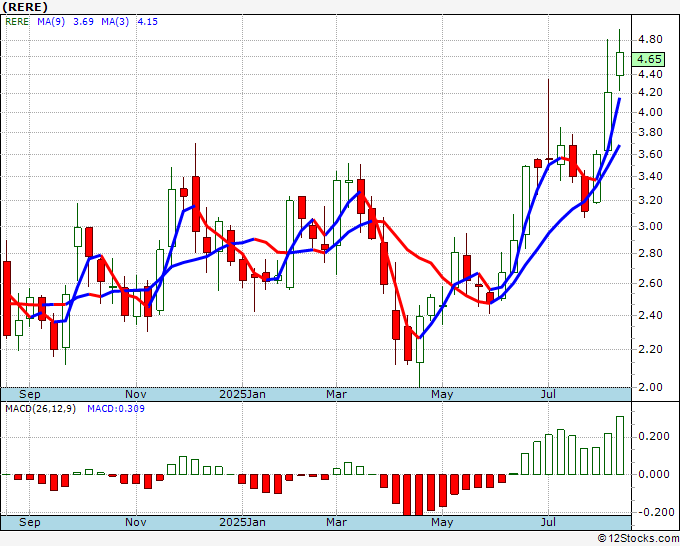Select the MA(3) value 4.15
This screenshot has width=680, height=546.
click(147, 22)
